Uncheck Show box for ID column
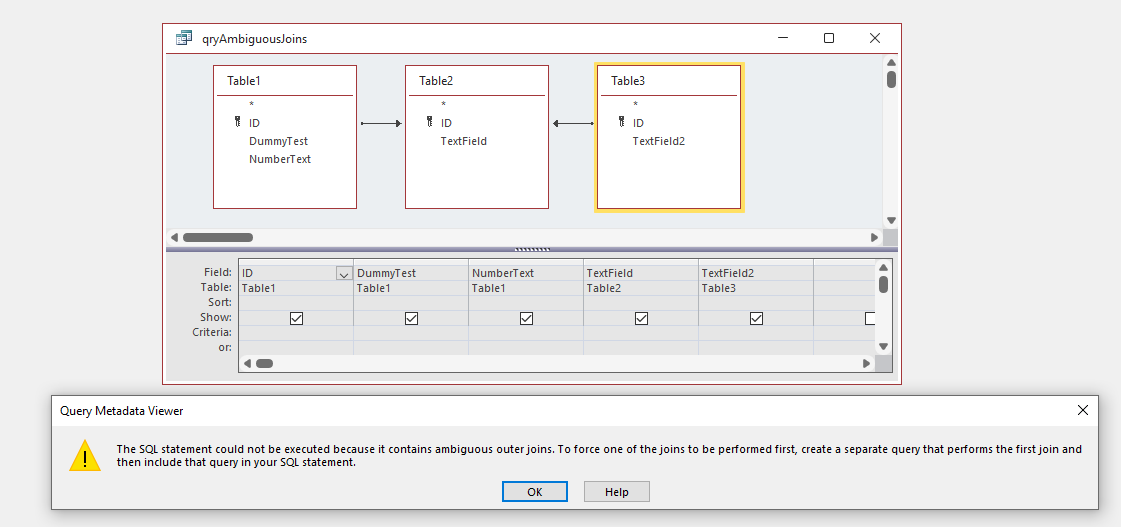This screenshot has height=527, width=1121. (x=297, y=318)
